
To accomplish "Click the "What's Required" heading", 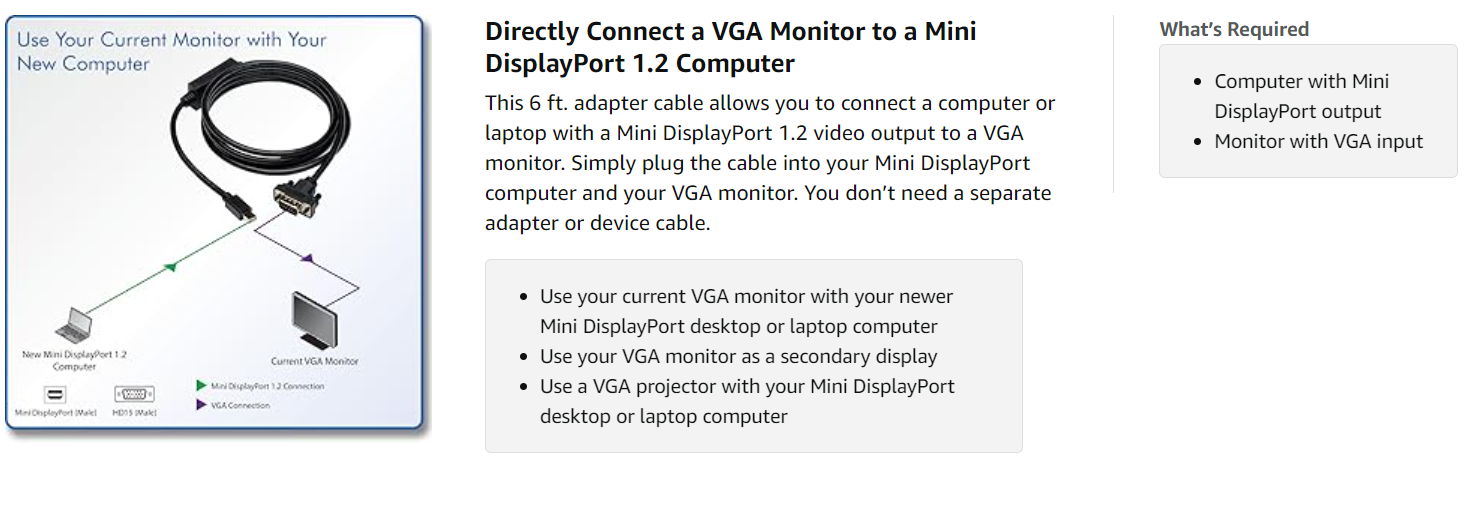I will coord(1233,29).
